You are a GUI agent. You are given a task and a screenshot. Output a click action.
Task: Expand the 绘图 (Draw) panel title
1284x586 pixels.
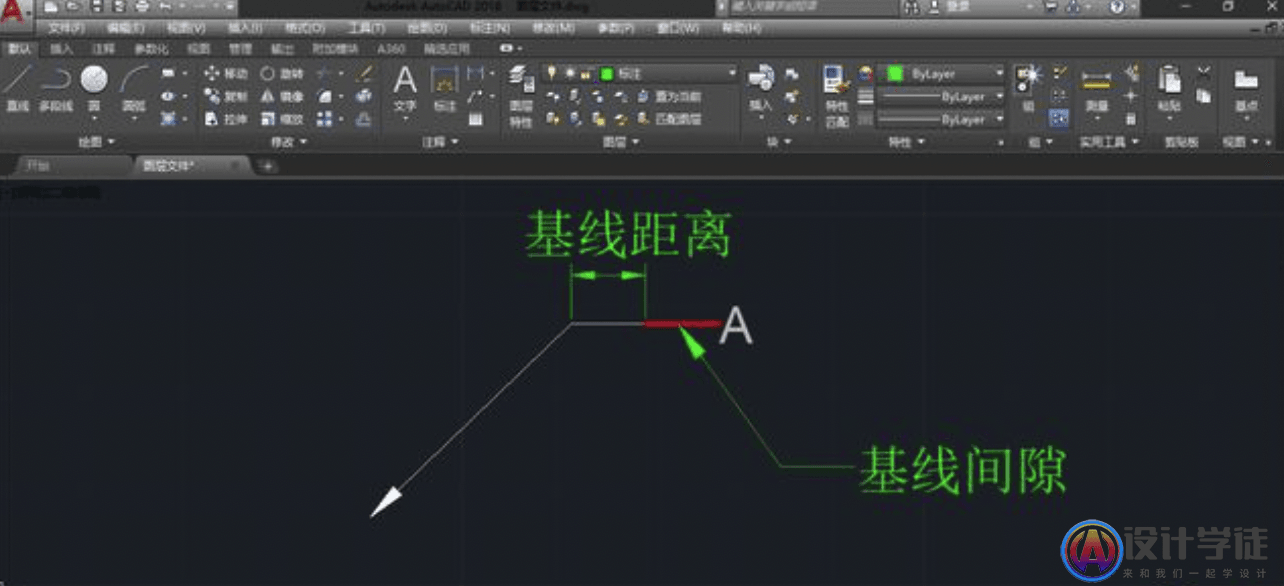coord(97,143)
